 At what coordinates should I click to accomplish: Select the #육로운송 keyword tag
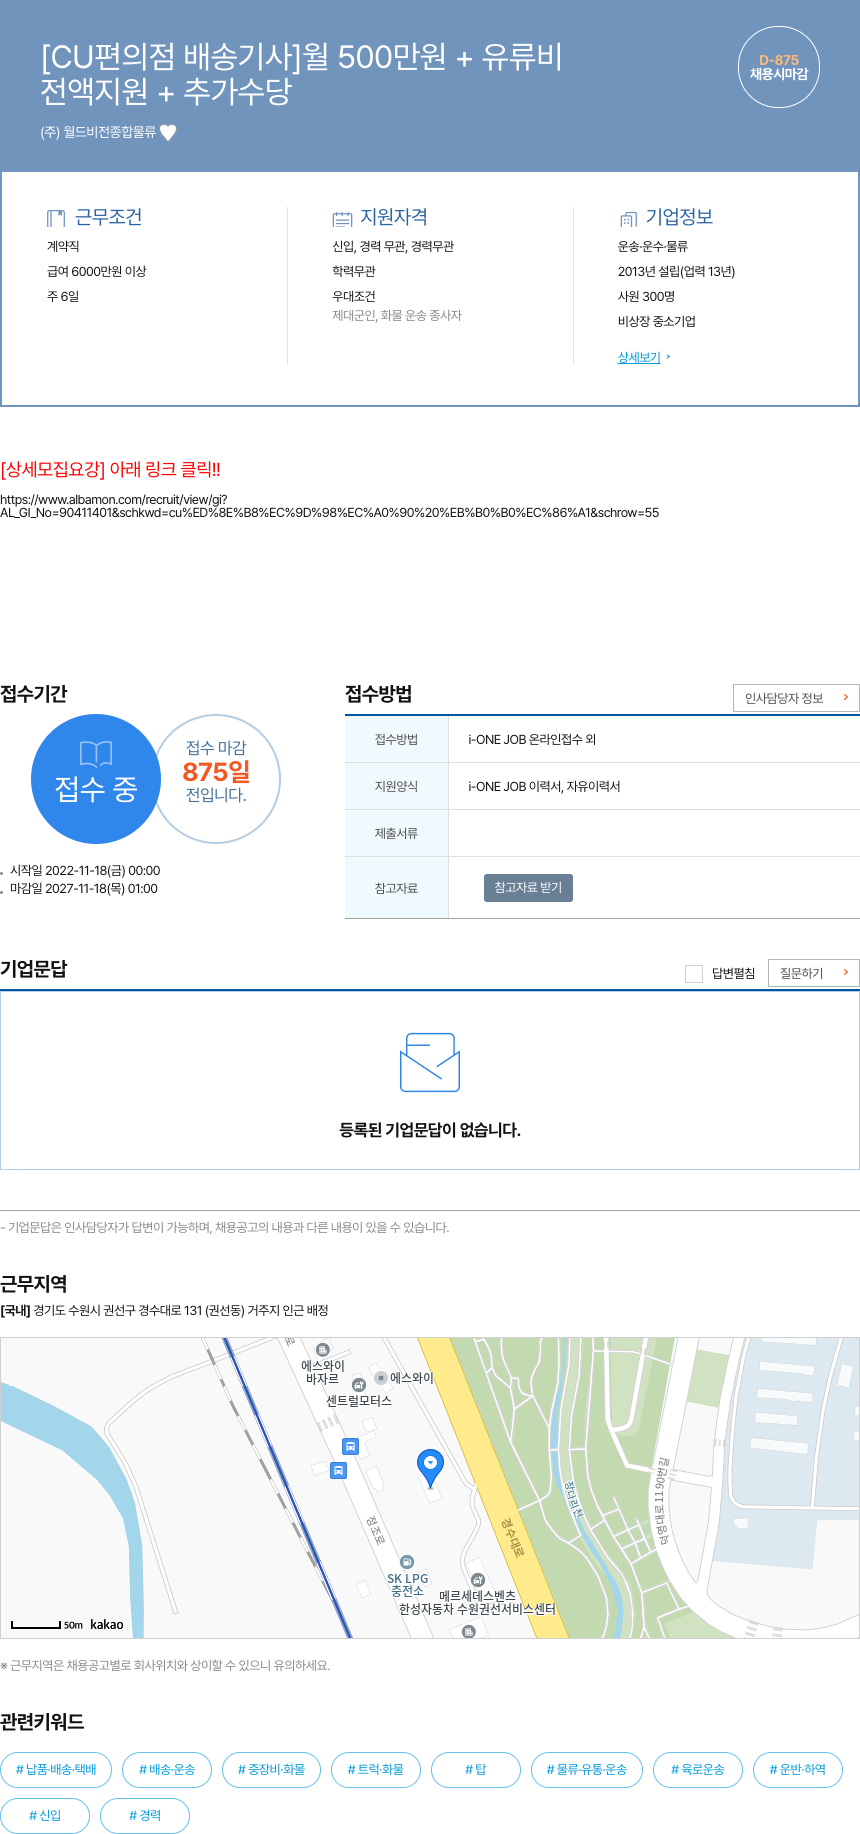click(698, 1769)
